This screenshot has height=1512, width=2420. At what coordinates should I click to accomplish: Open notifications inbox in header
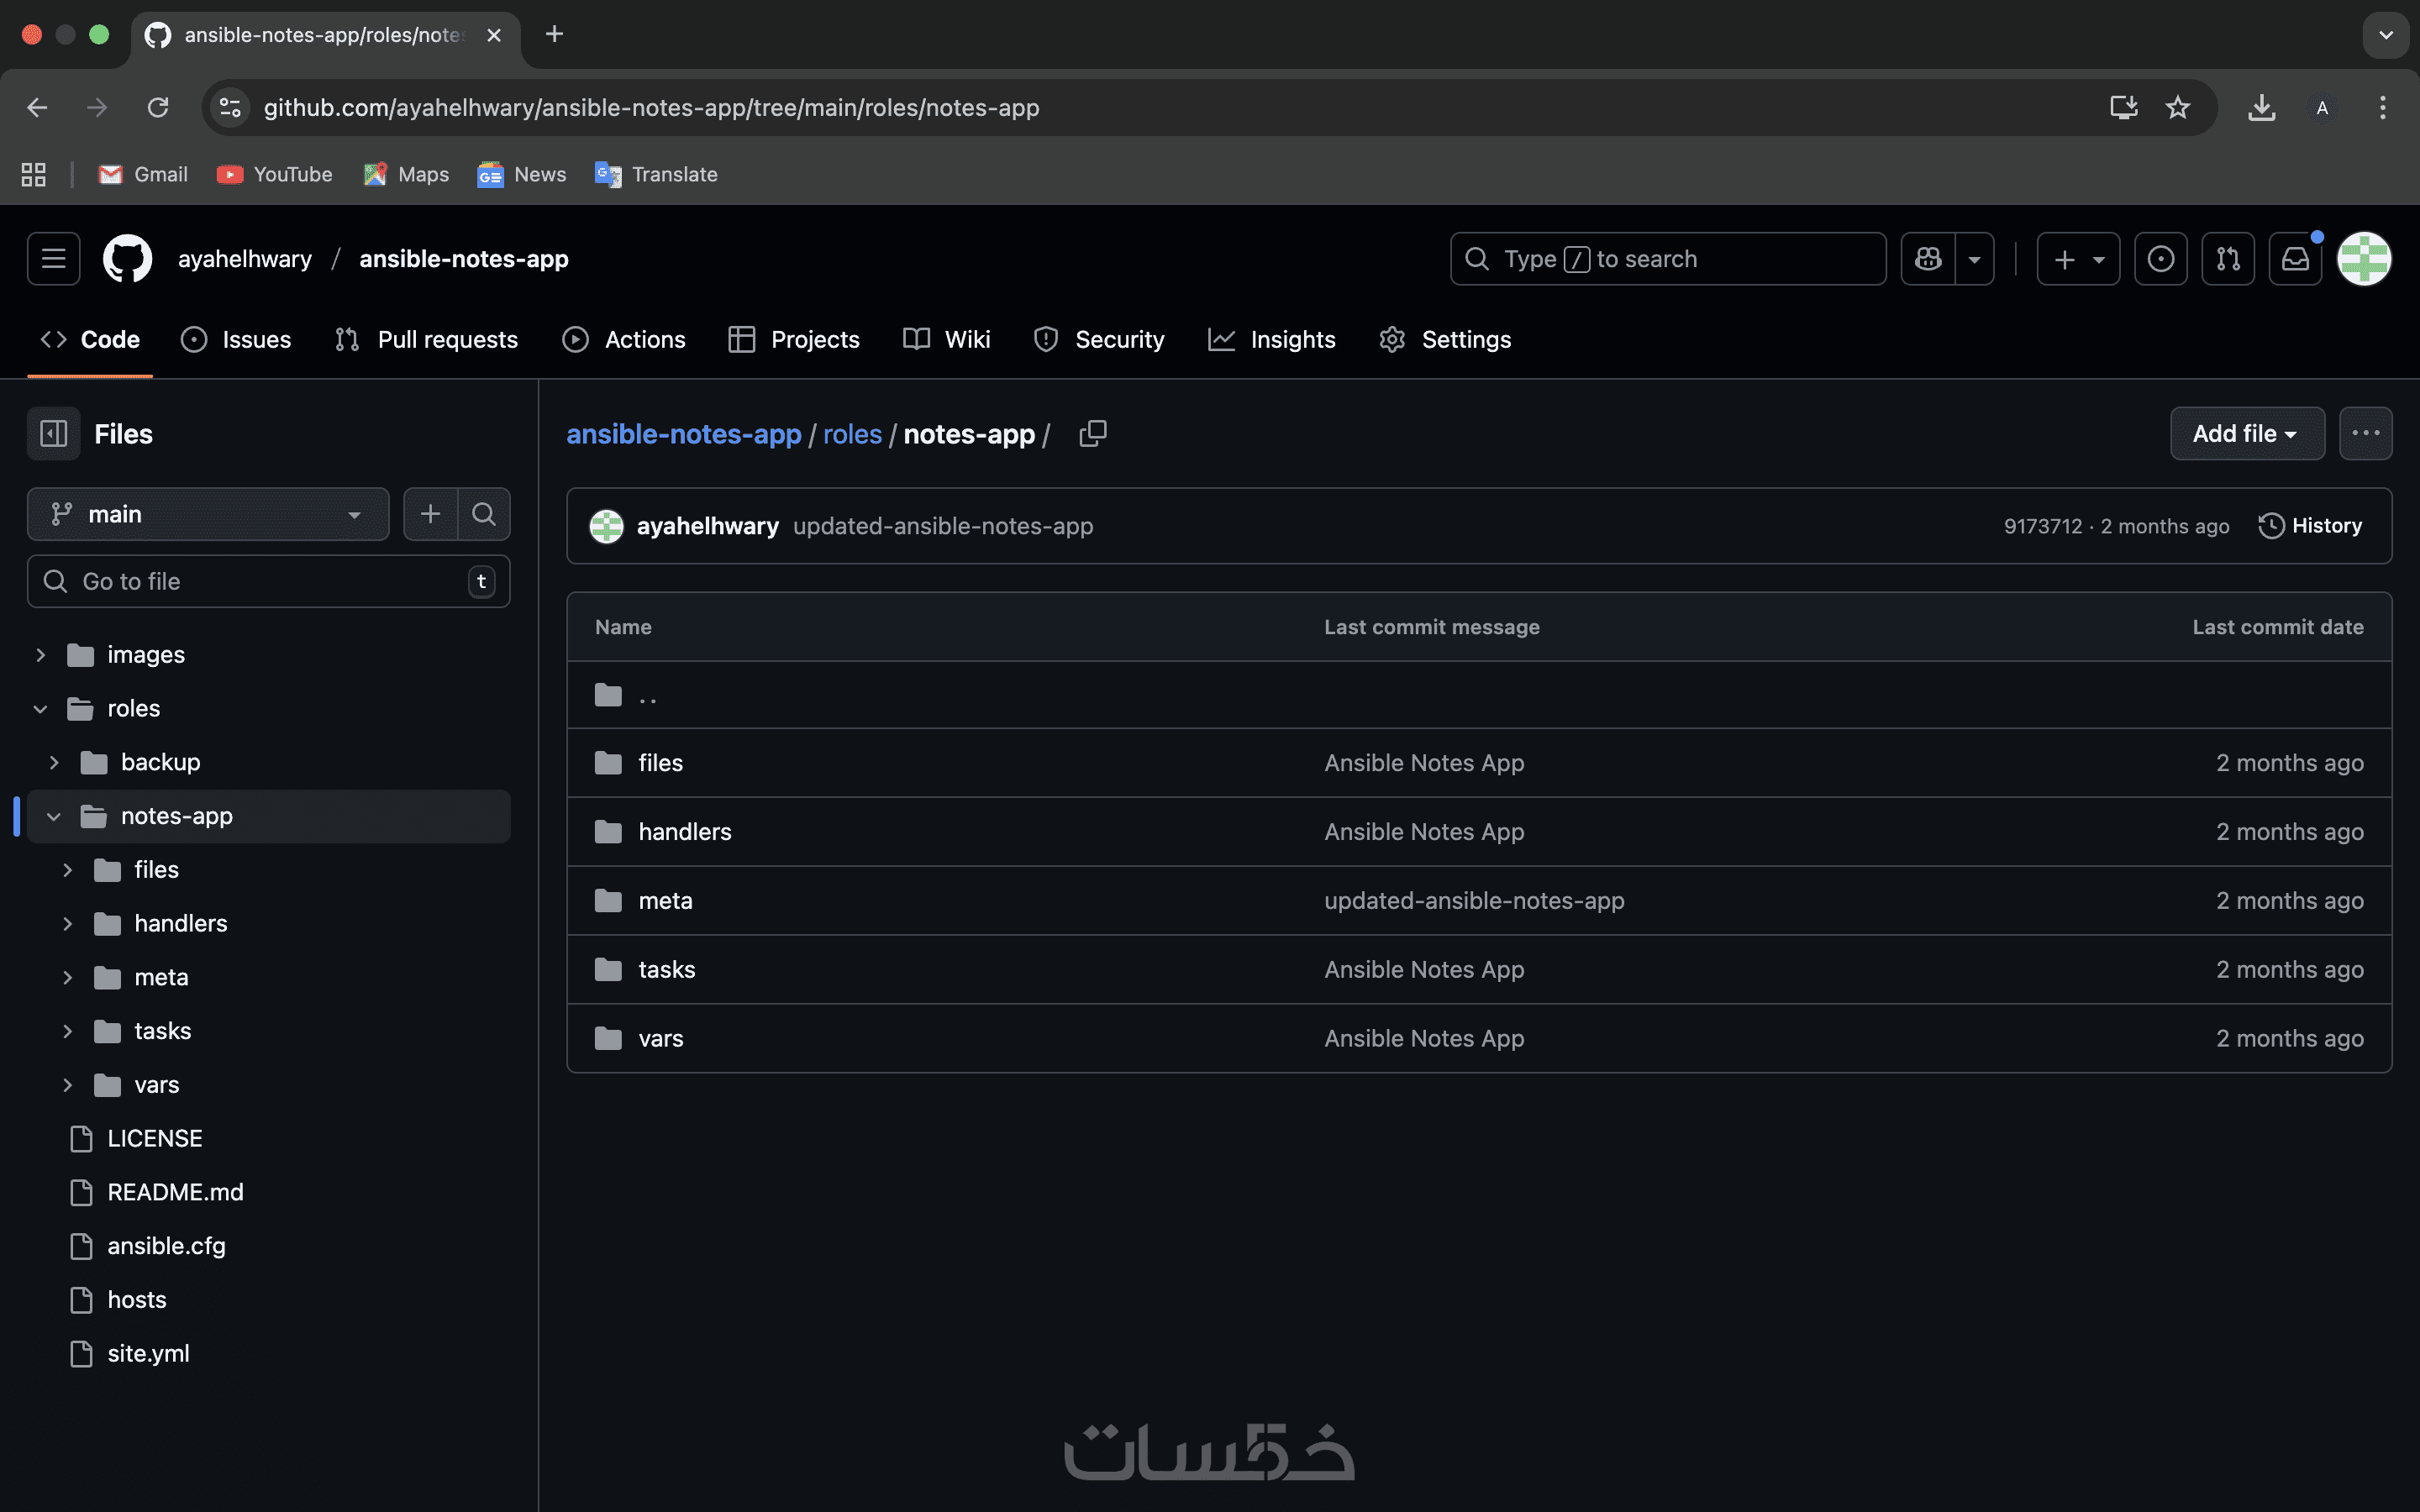pyautogui.click(x=2294, y=259)
